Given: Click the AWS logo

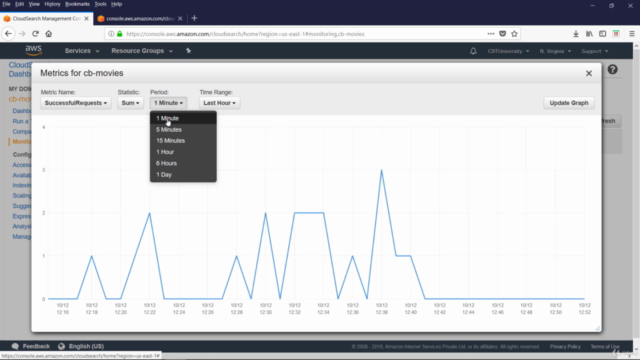Looking at the screenshot, I should point(33,51).
